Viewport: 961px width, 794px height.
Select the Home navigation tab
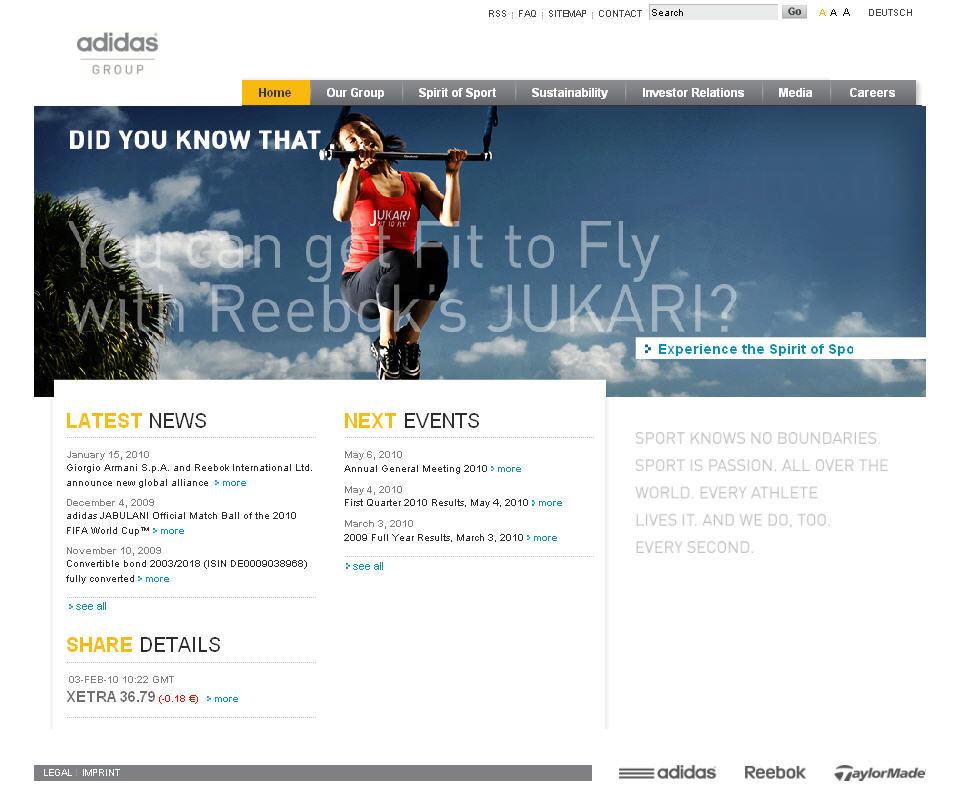click(x=275, y=93)
